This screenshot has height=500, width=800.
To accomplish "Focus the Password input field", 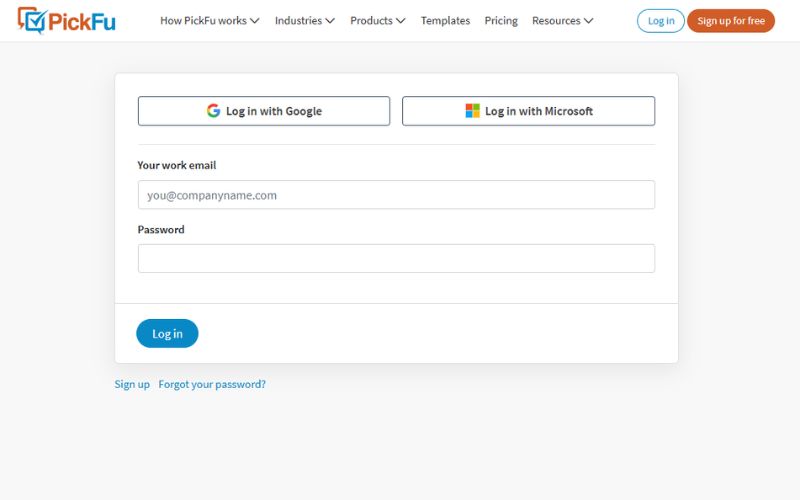I will [396, 259].
